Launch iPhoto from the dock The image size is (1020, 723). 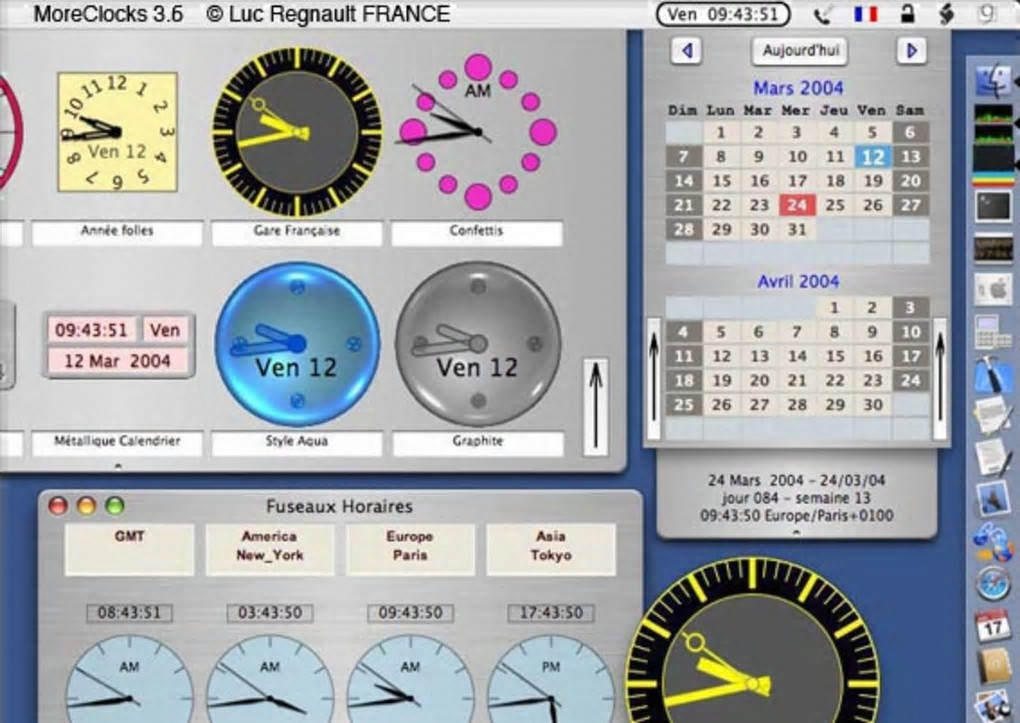pos(993,705)
